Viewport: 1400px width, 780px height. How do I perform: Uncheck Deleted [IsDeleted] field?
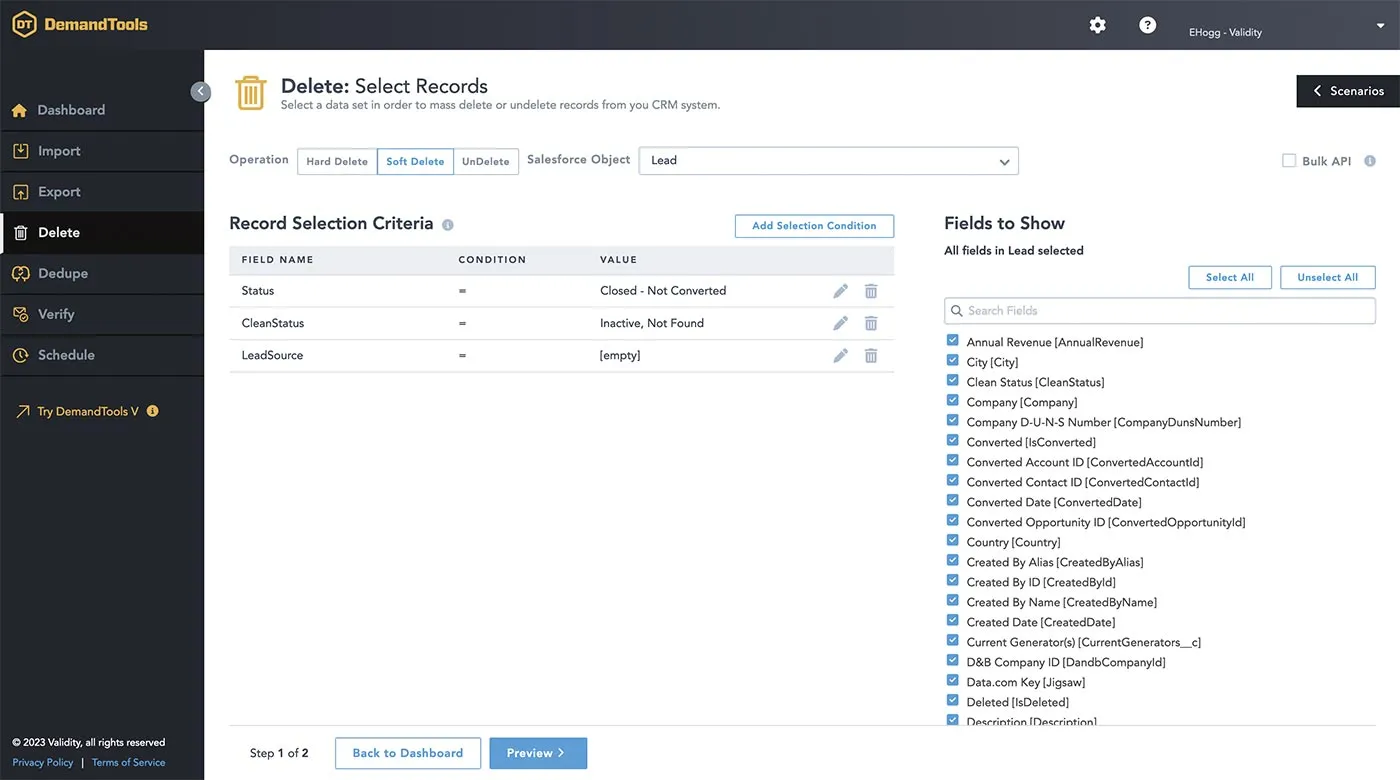[952, 701]
